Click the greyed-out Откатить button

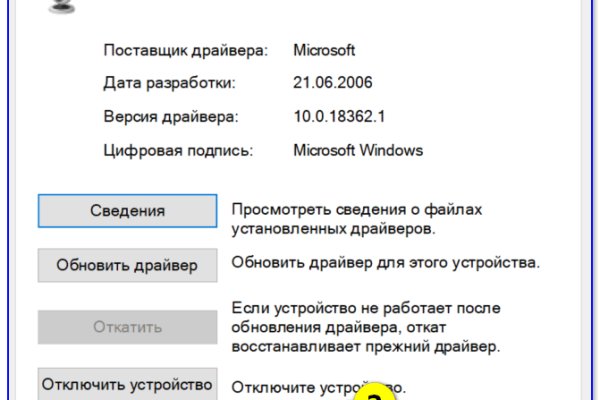[x=127, y=327]
